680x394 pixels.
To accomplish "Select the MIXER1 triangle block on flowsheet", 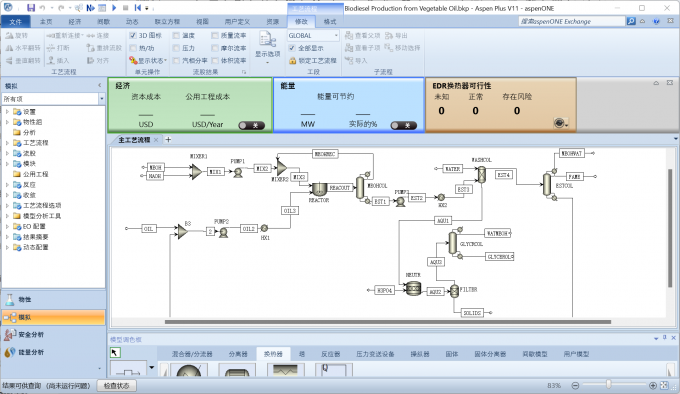I will click(x=196, y=172).
